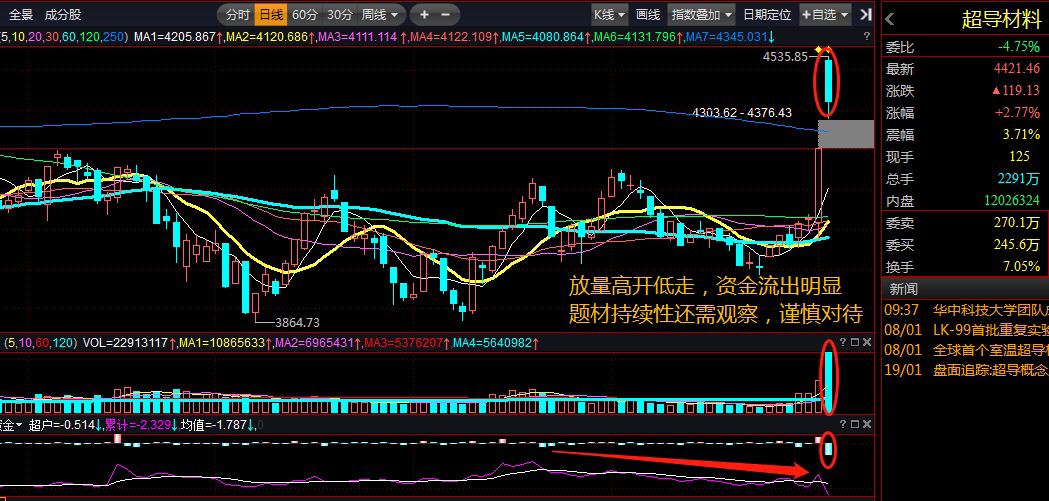Switch to 30分 timeframe

(340, 14)
